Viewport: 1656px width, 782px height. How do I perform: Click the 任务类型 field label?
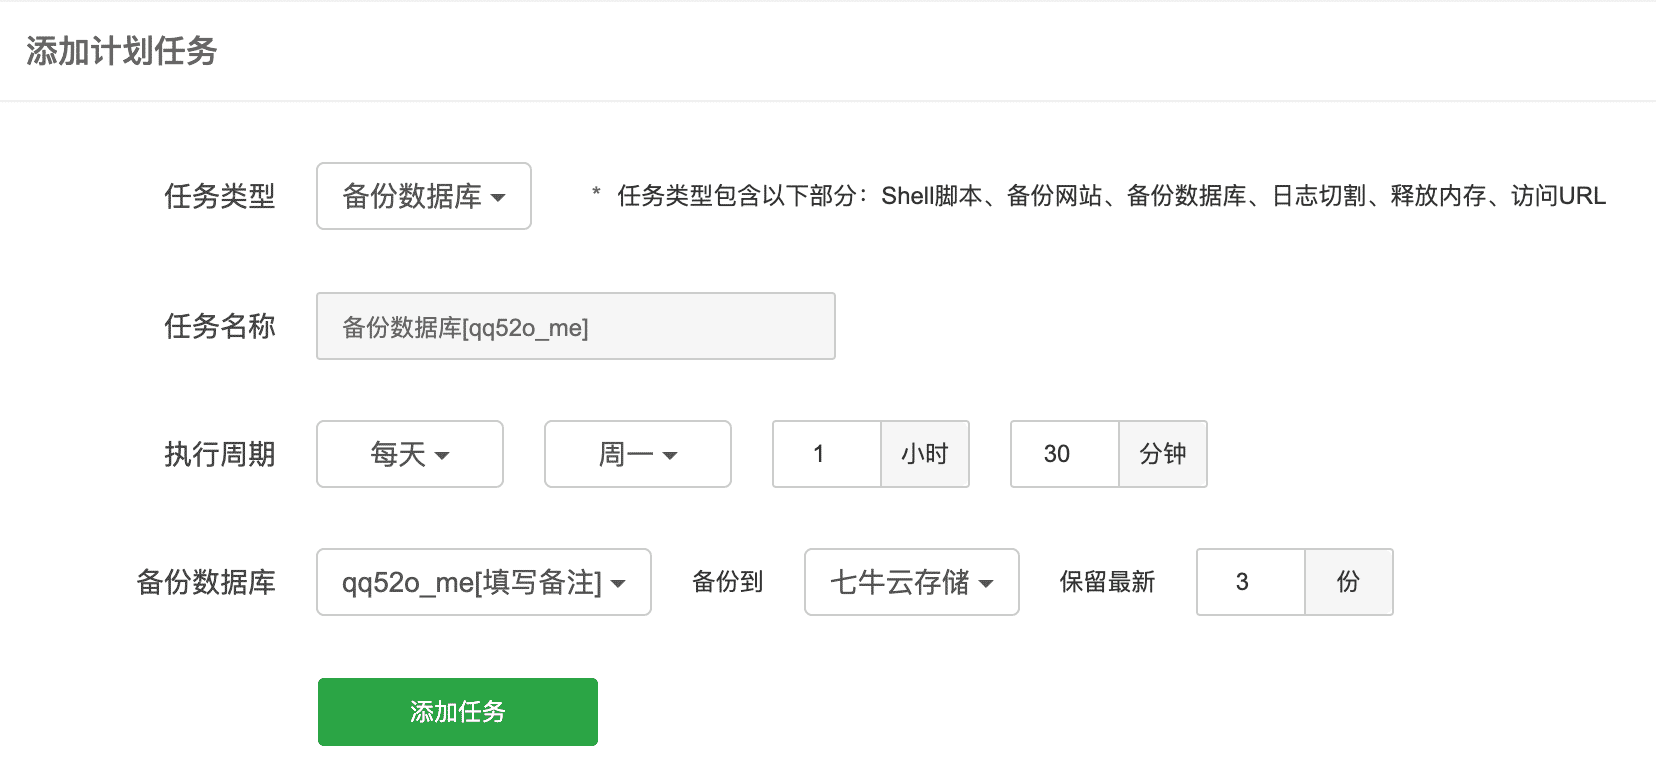coord(220,196)
